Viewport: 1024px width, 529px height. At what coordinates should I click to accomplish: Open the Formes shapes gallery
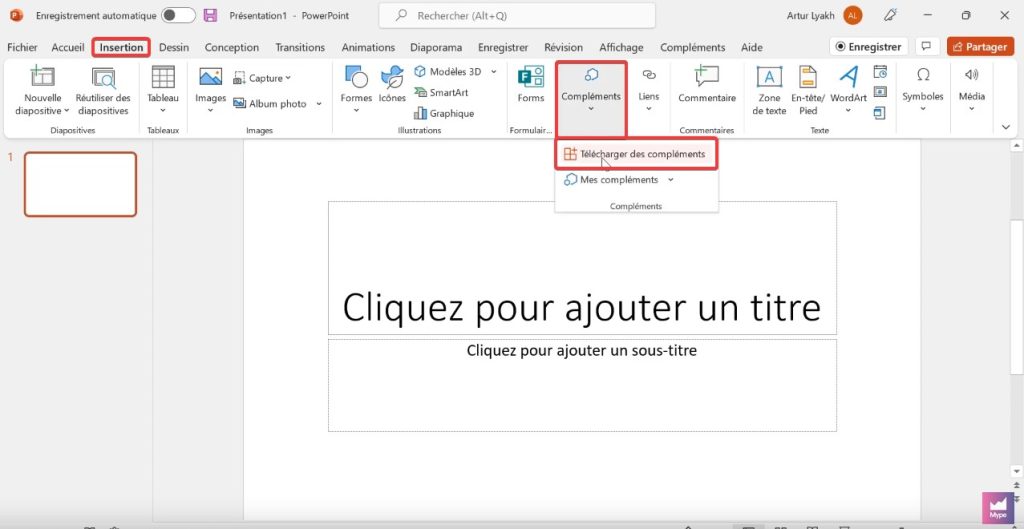coord(356,90)
